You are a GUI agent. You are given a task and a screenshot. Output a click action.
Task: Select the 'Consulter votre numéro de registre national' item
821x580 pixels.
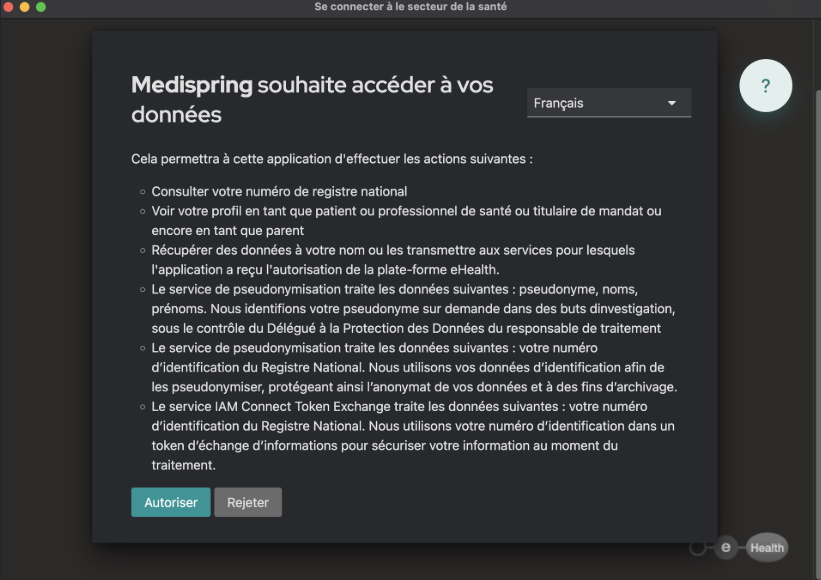pyautogui.click(x=279, y=191)
